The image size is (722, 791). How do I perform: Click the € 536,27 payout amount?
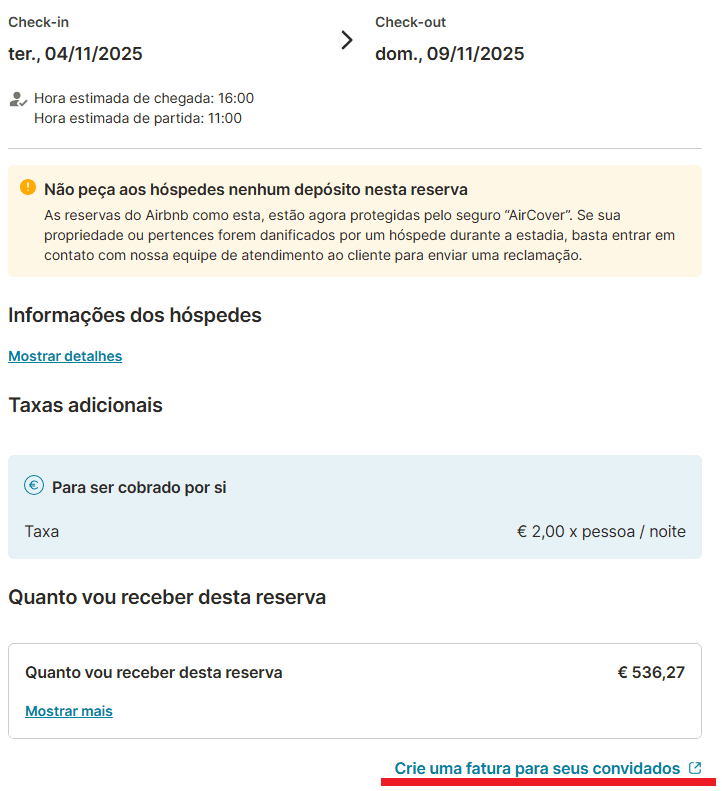(651, 672)
